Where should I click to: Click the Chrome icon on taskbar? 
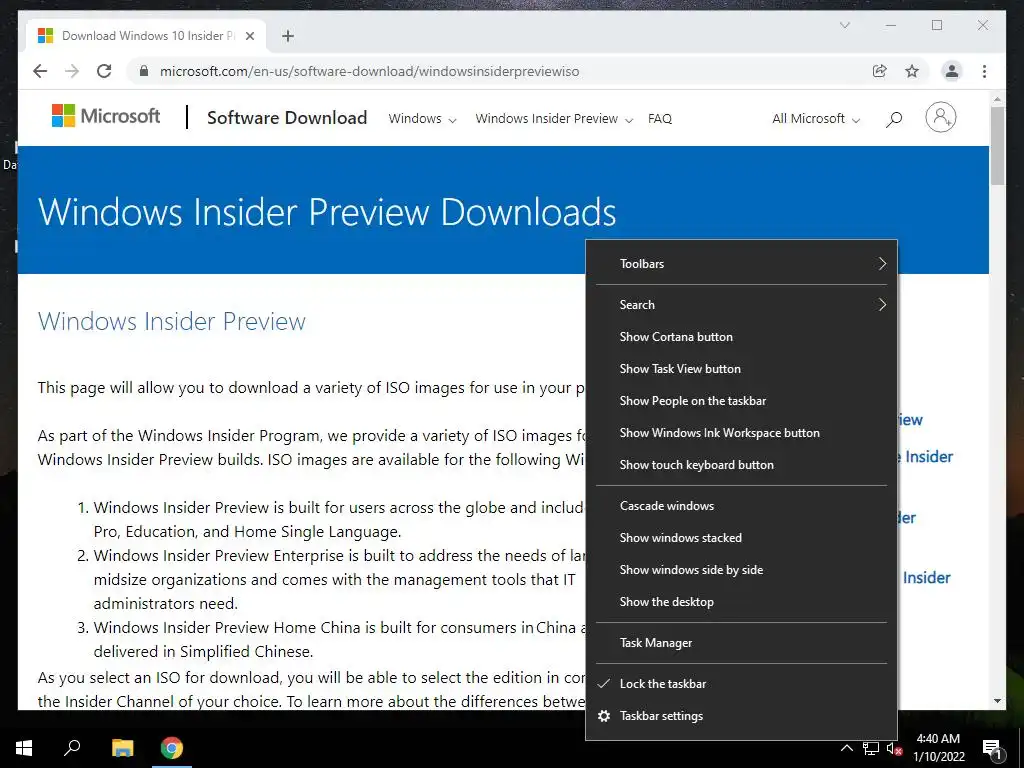coord(172,748)
